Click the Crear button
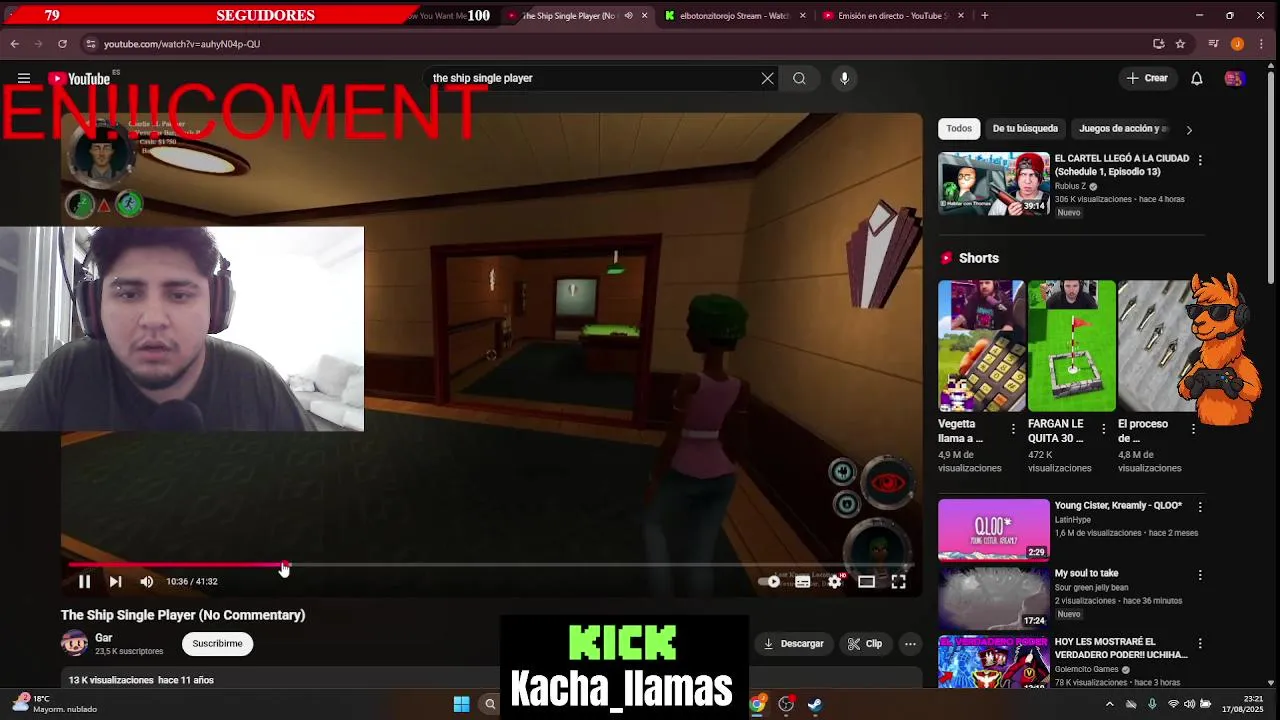This screenshot has height=720, width=1280. (1147, 78)
